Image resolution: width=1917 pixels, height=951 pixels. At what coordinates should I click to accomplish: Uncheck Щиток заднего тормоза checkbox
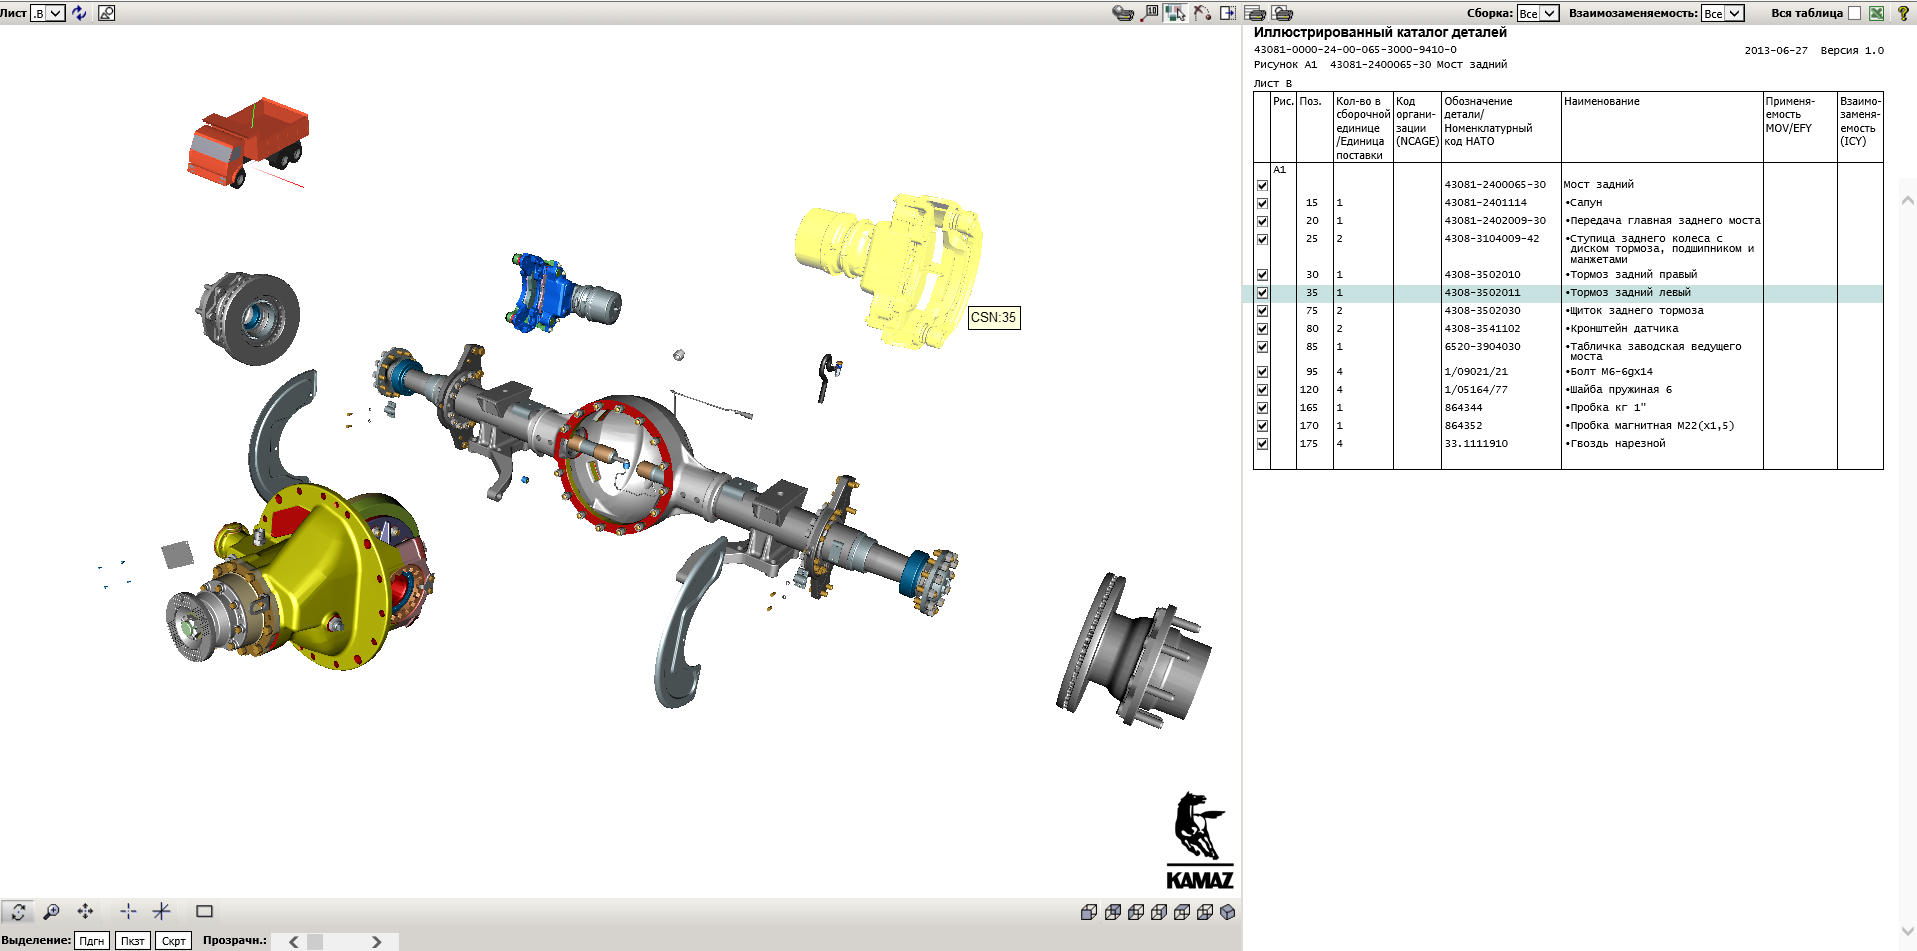coord(1262,311)
